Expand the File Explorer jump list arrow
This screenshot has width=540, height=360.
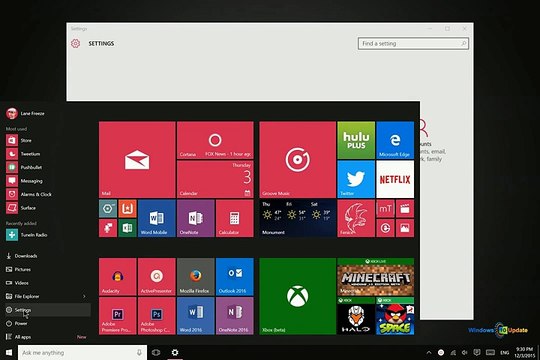pos(84,296)
